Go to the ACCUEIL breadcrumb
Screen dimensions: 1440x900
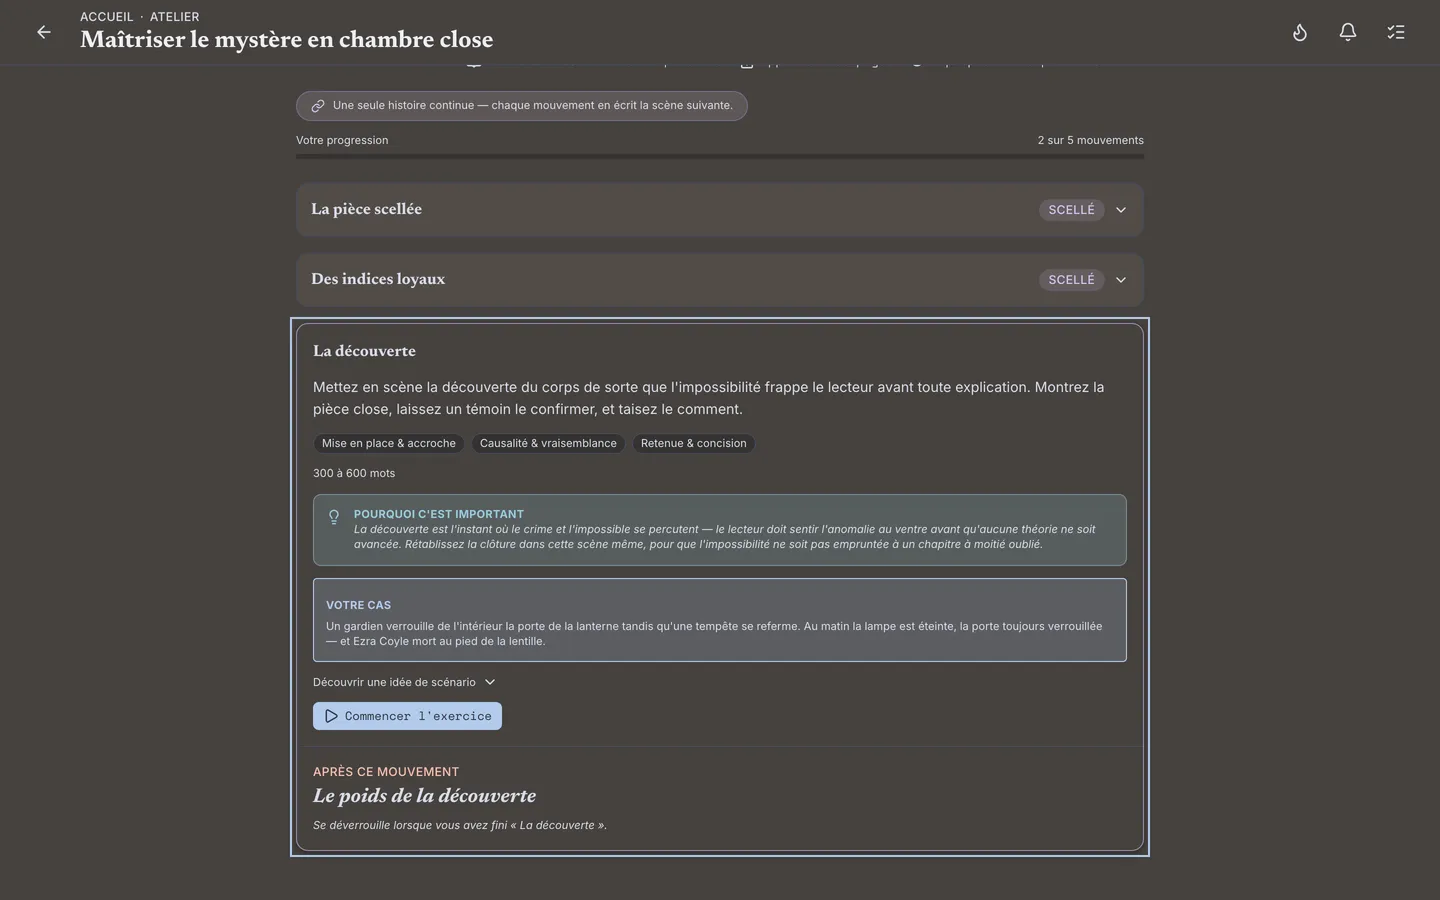(107, 17)
